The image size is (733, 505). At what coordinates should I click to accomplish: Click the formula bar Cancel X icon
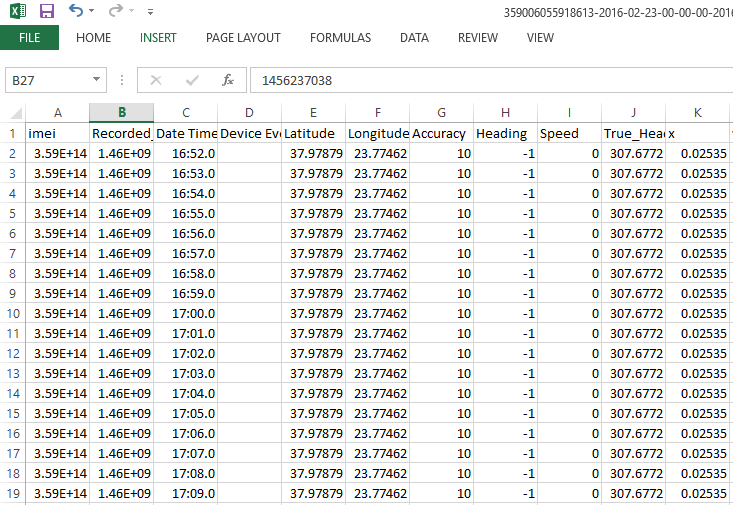coord(156,80)
